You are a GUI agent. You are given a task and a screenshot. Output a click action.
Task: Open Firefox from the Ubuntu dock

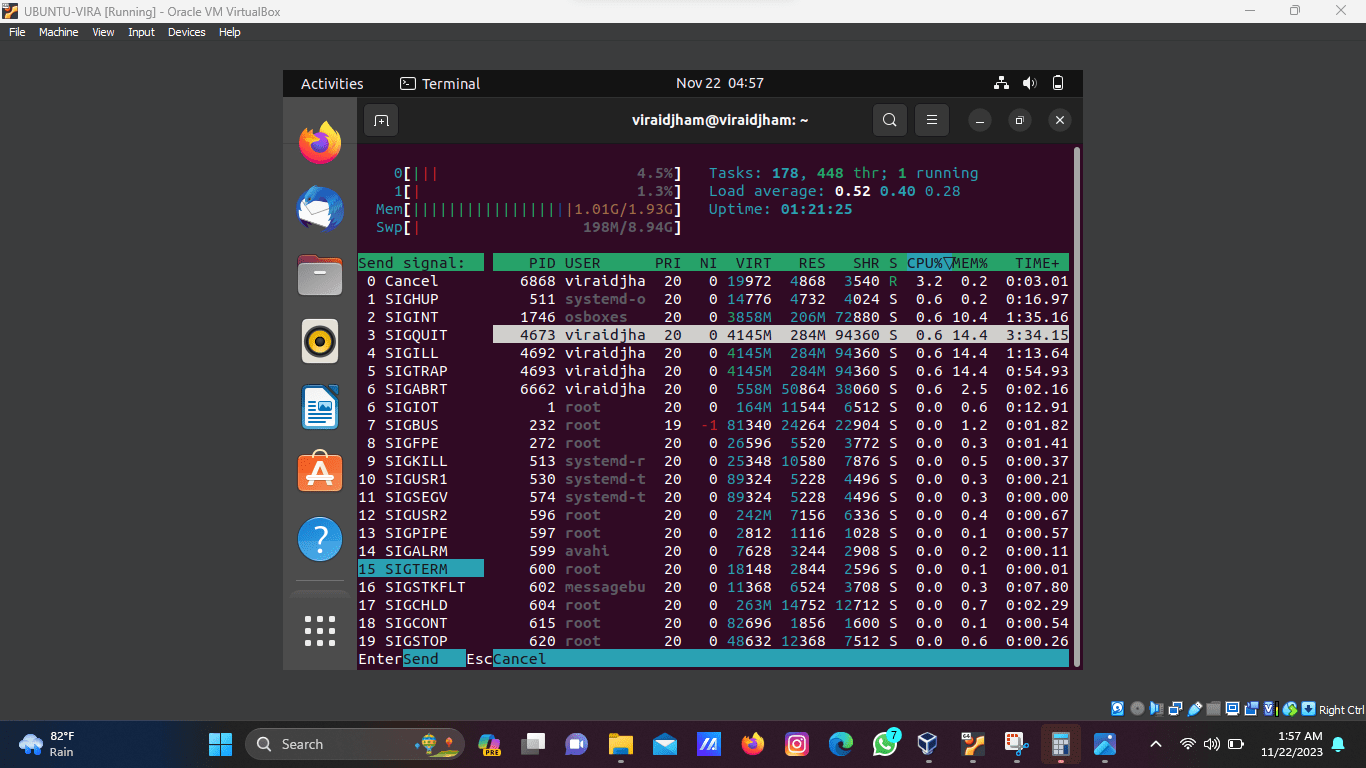coord(320,142)
